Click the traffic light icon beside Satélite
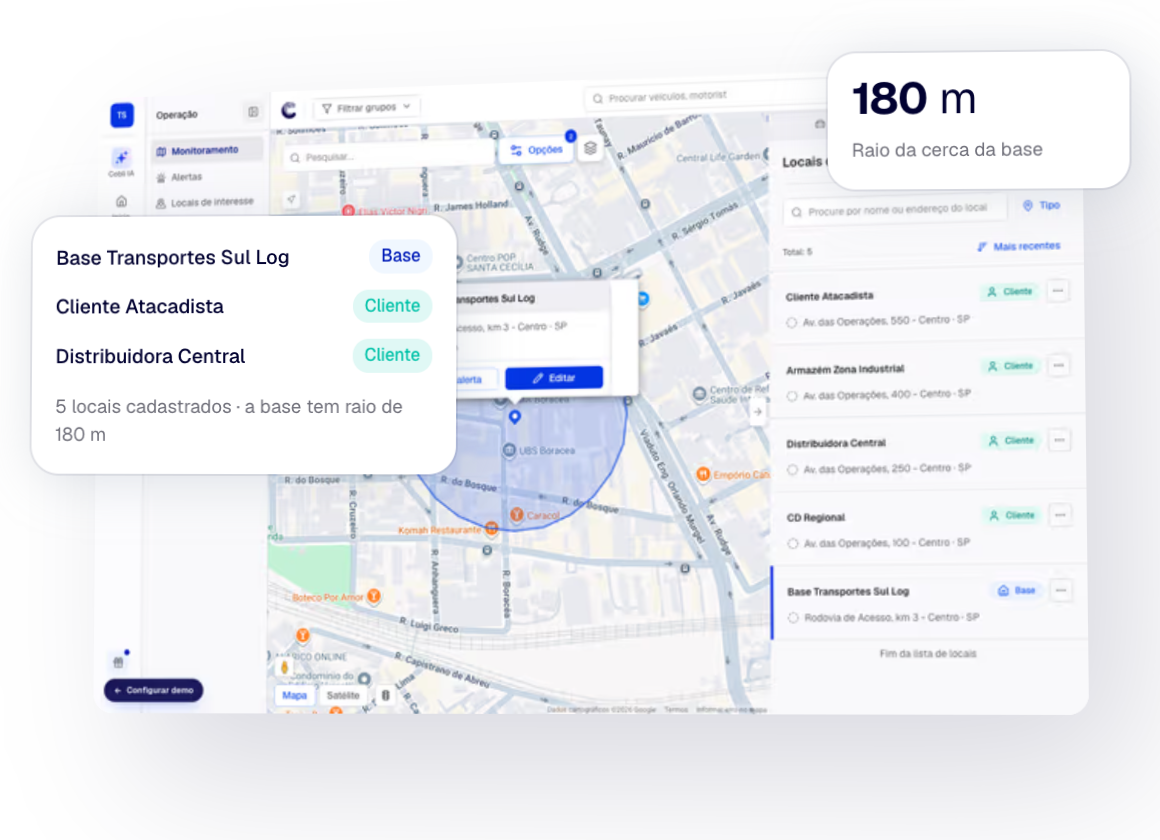This screenshot has width=1160, height=840. point(385,695)
